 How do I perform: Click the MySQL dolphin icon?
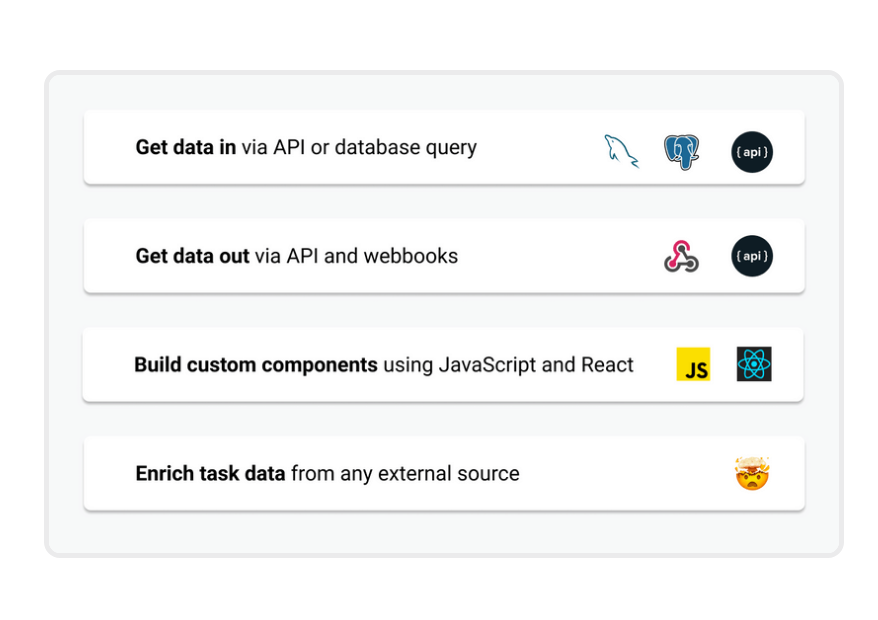pyautogui.click(x=621, y=151)
